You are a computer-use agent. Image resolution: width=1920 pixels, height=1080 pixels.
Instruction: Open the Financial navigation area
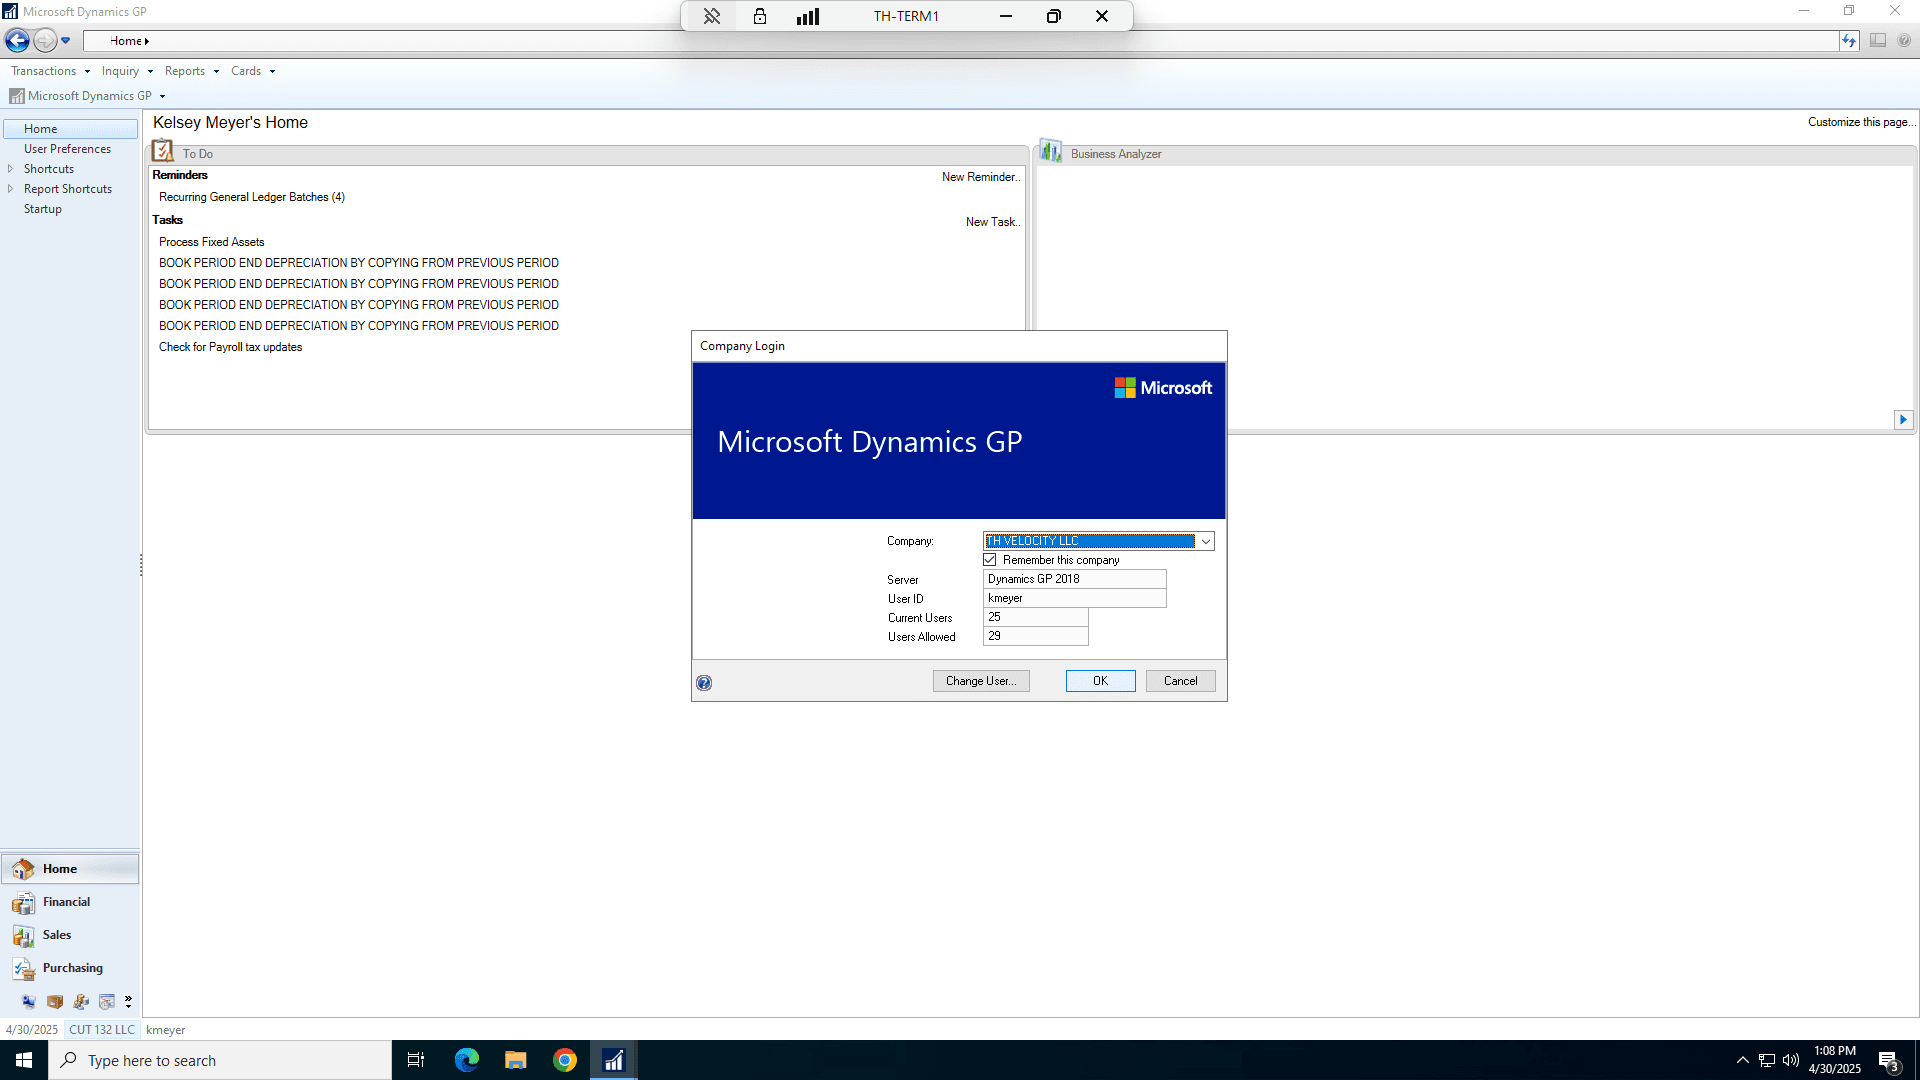(70, 902)
